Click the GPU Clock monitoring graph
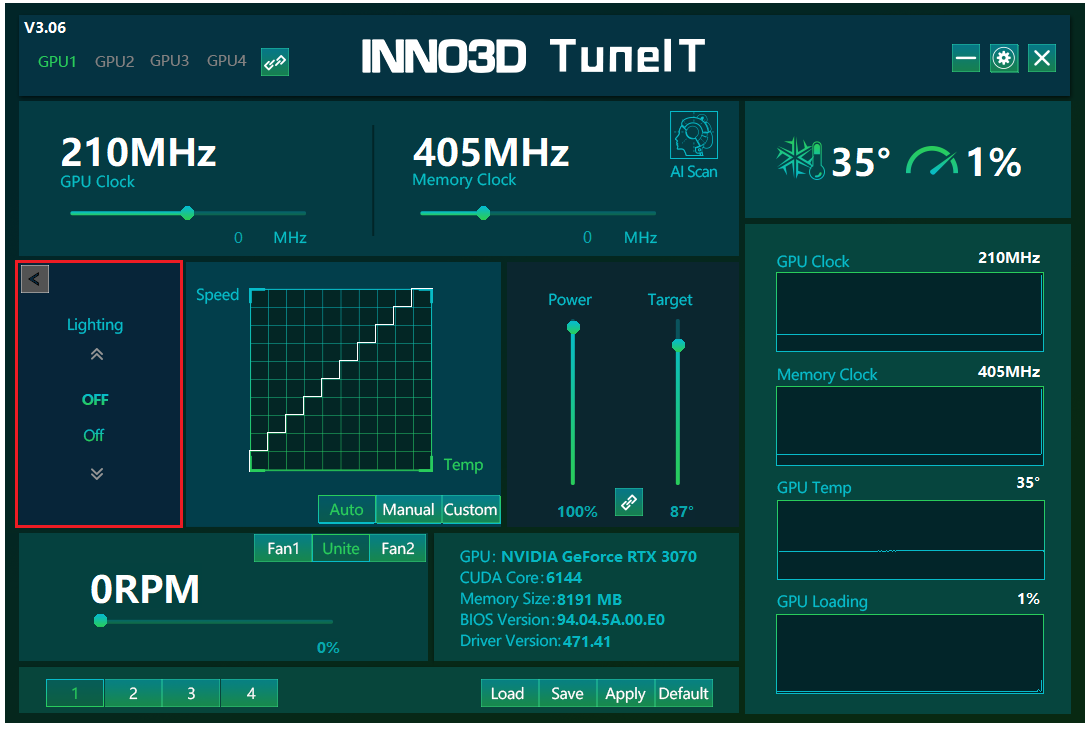Image resolution: width=1091 pixels, height=730 pixels. pyautogui.click(x=909, y=312)
